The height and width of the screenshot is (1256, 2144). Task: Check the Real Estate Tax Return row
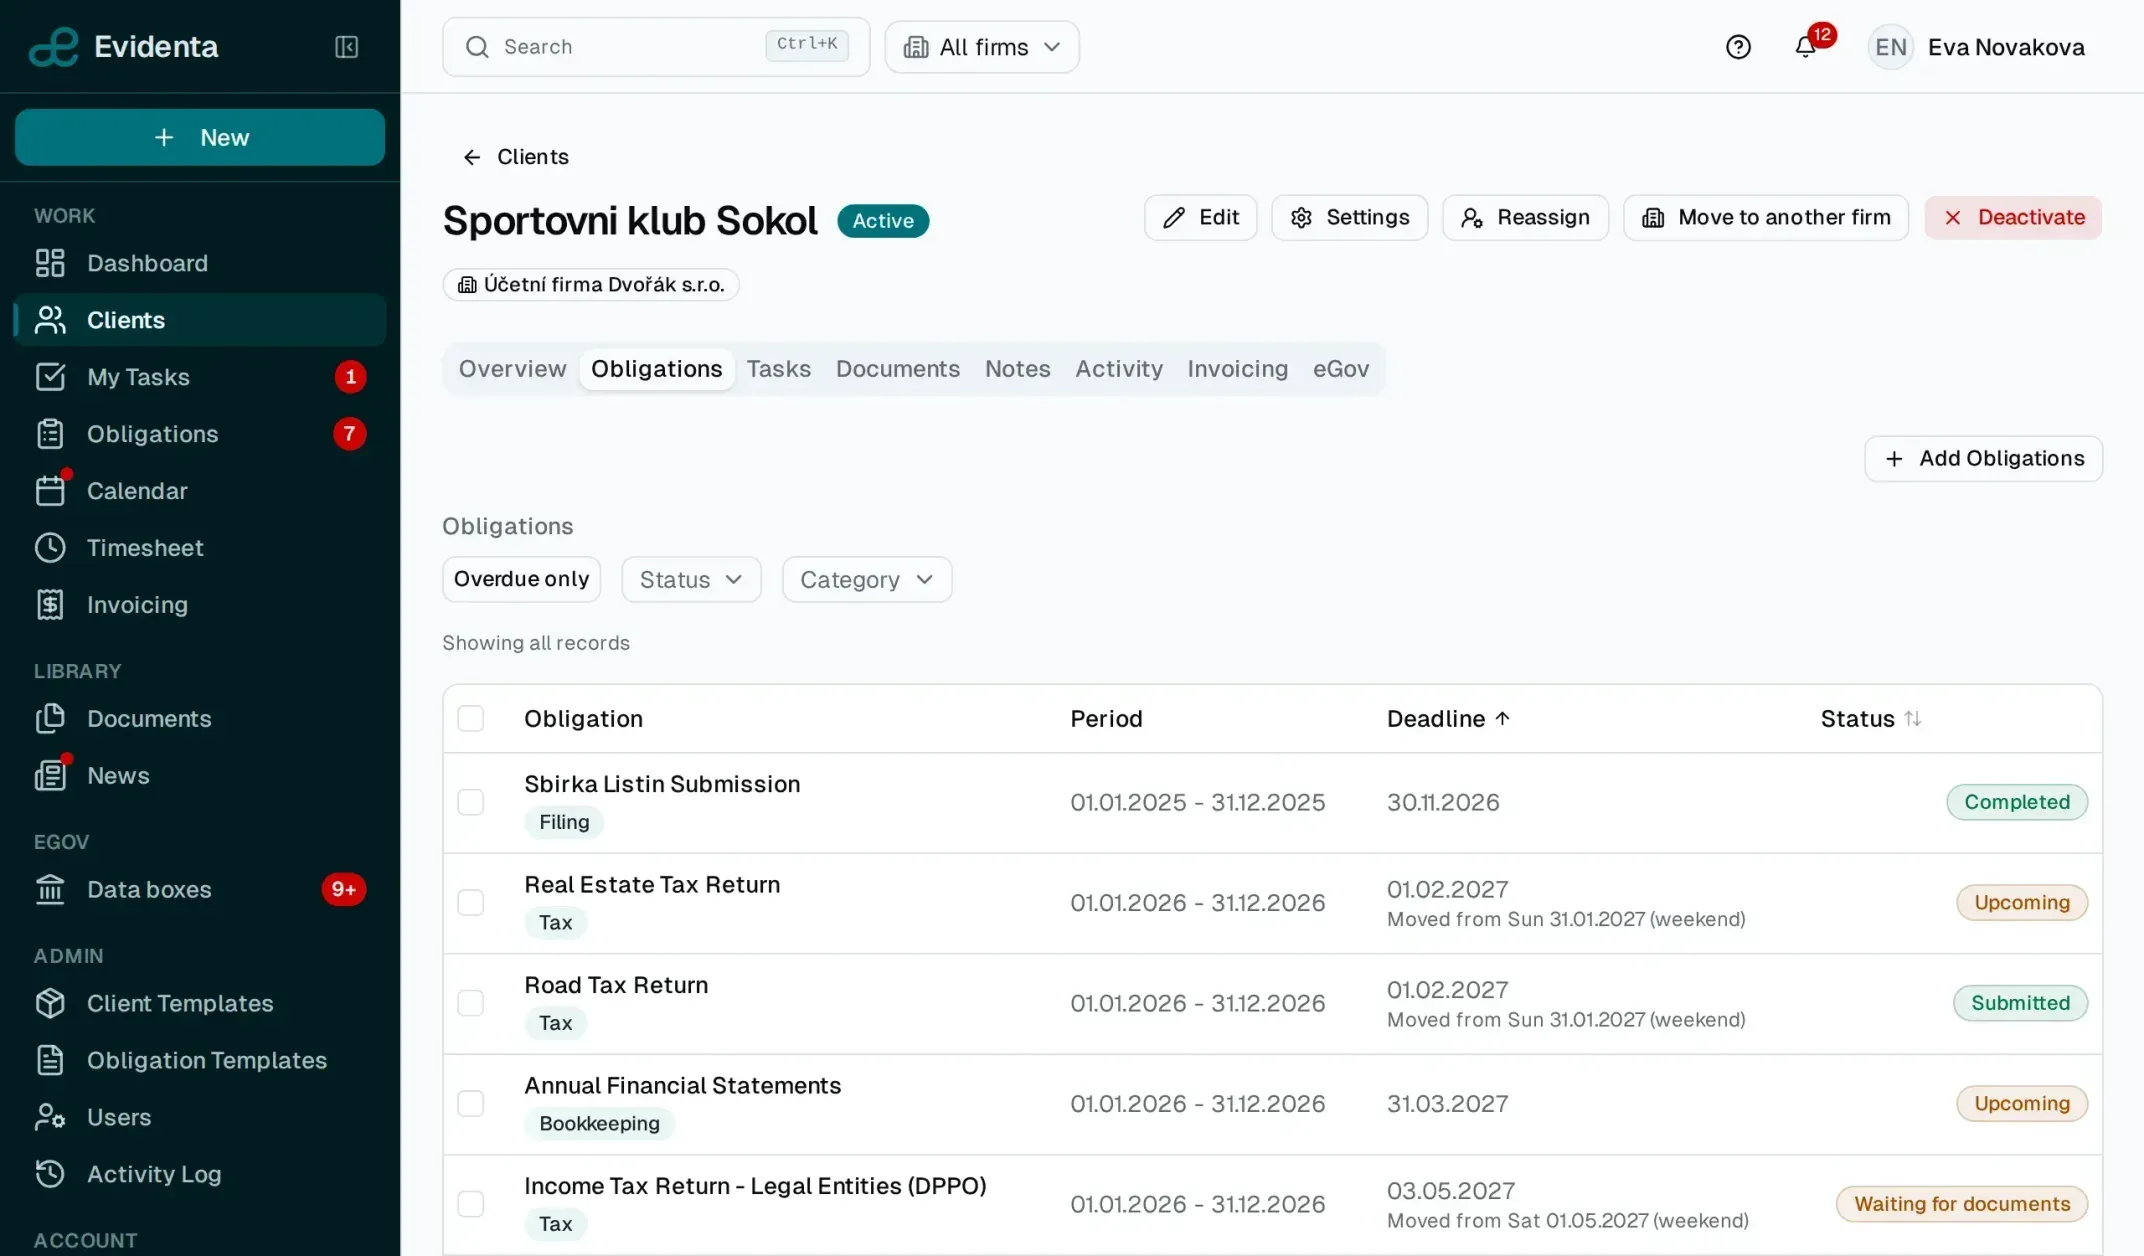coord(470,903)
